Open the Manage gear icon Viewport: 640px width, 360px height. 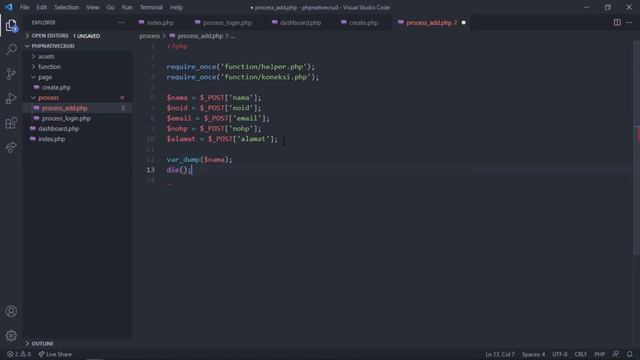tap(11, 336)
